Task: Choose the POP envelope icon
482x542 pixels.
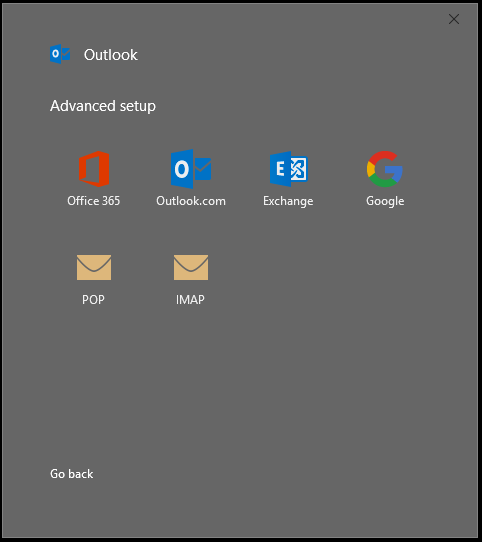Action: click(94, 268)
